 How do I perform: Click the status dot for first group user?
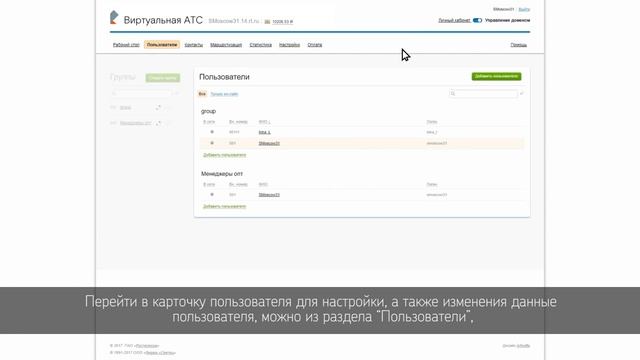pyautogui.click(x=212, y=132)
